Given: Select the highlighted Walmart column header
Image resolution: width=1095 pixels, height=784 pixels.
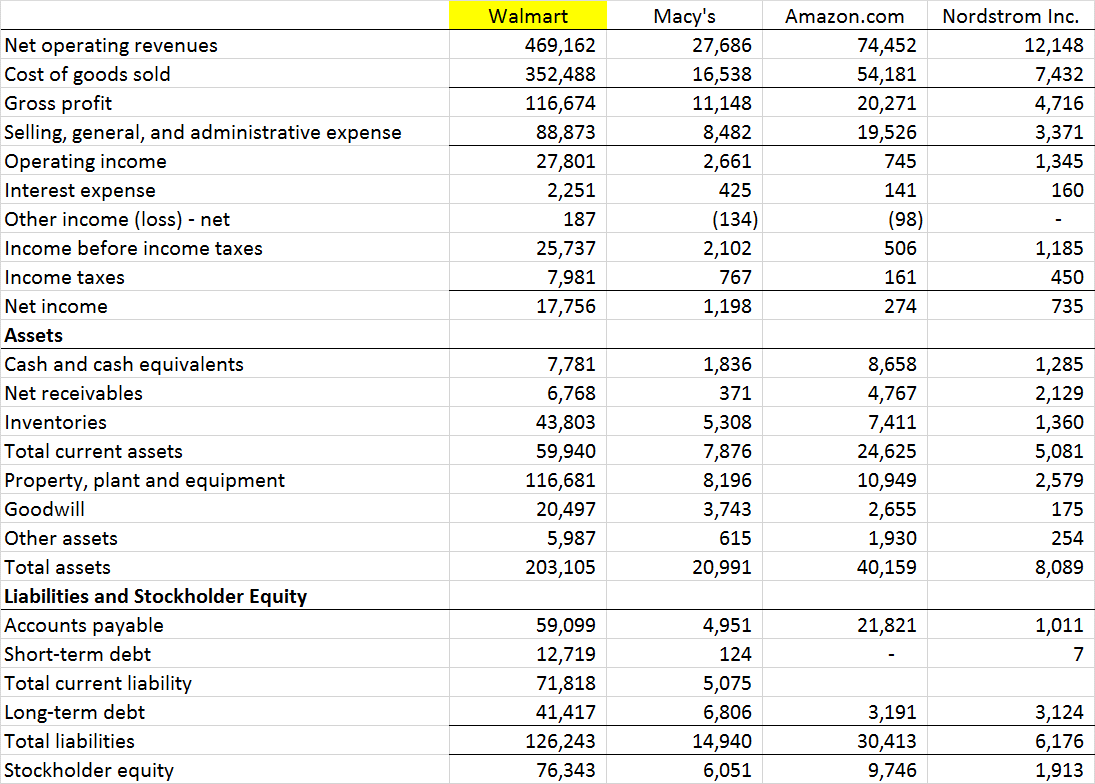Looking at the screenshot, I should coord(528,15).
